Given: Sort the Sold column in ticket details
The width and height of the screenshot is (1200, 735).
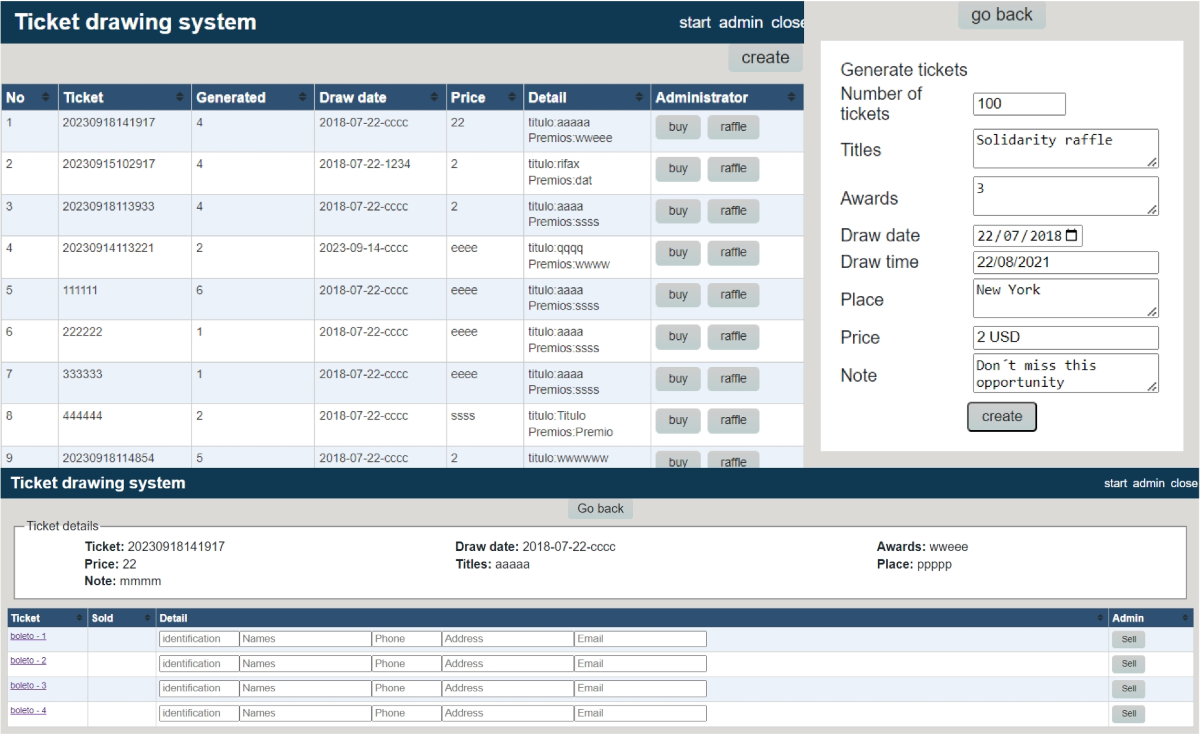Looking at the screenshot, I should coord(147,618).
